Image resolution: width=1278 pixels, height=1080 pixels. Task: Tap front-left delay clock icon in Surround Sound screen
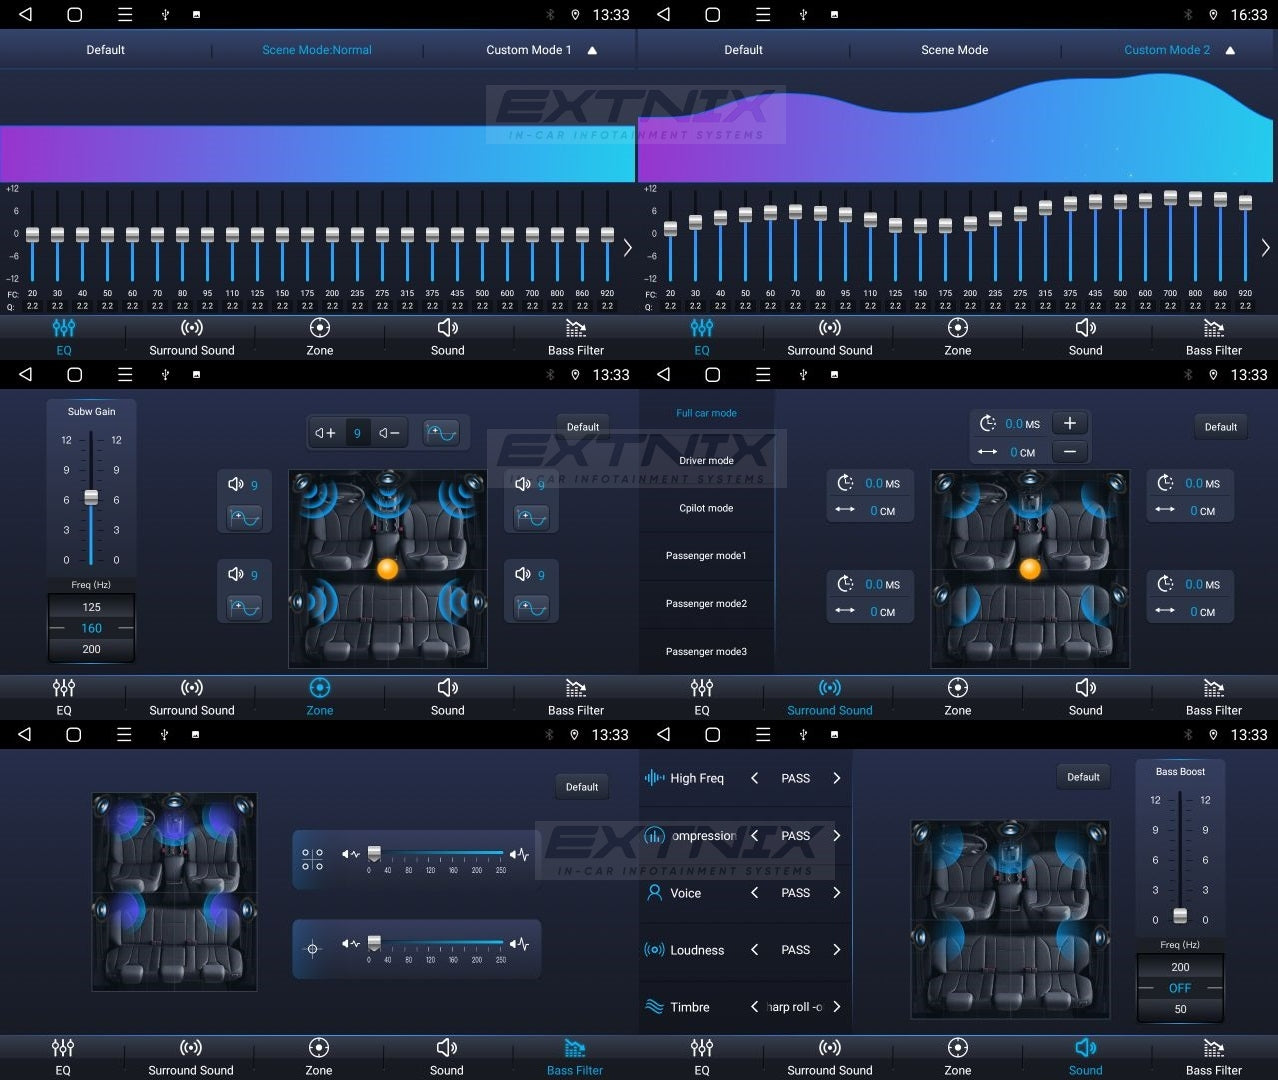coord(845,483)
